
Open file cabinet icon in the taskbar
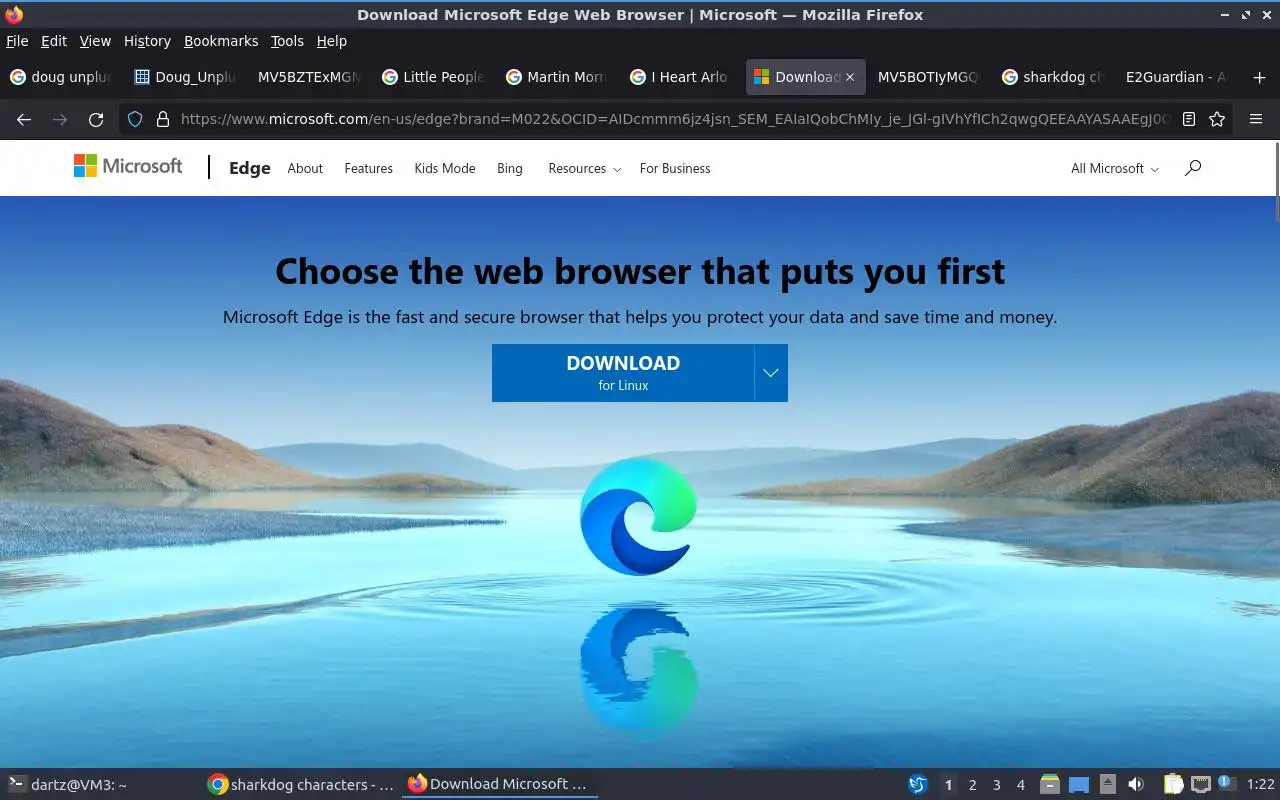click(1049, 785)
